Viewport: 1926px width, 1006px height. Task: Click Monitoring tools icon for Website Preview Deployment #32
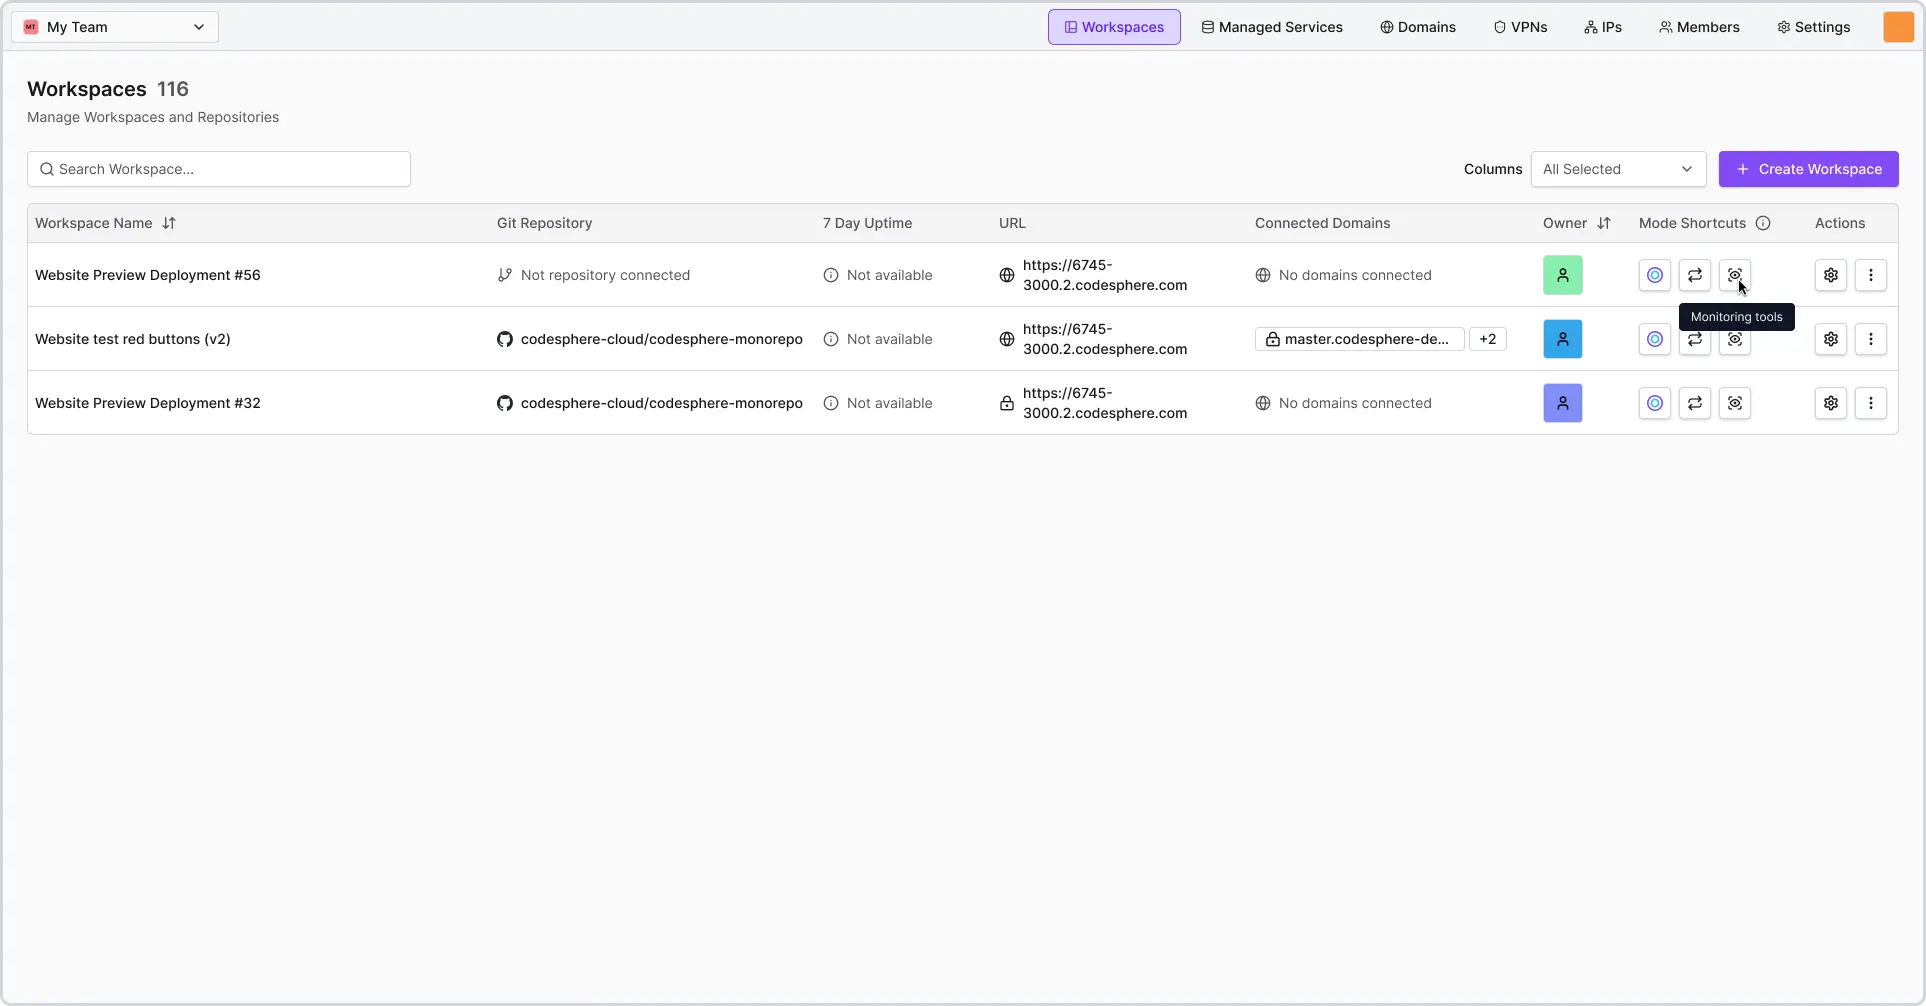click(x=1734, y=403)
